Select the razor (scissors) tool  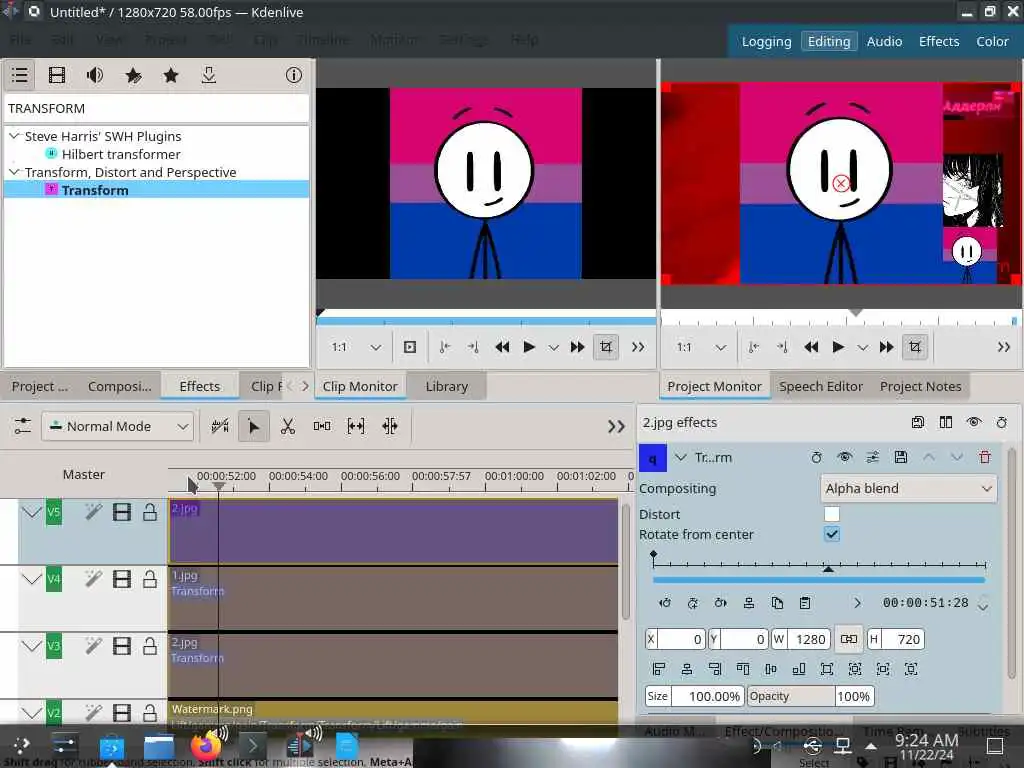pos(288,426)
